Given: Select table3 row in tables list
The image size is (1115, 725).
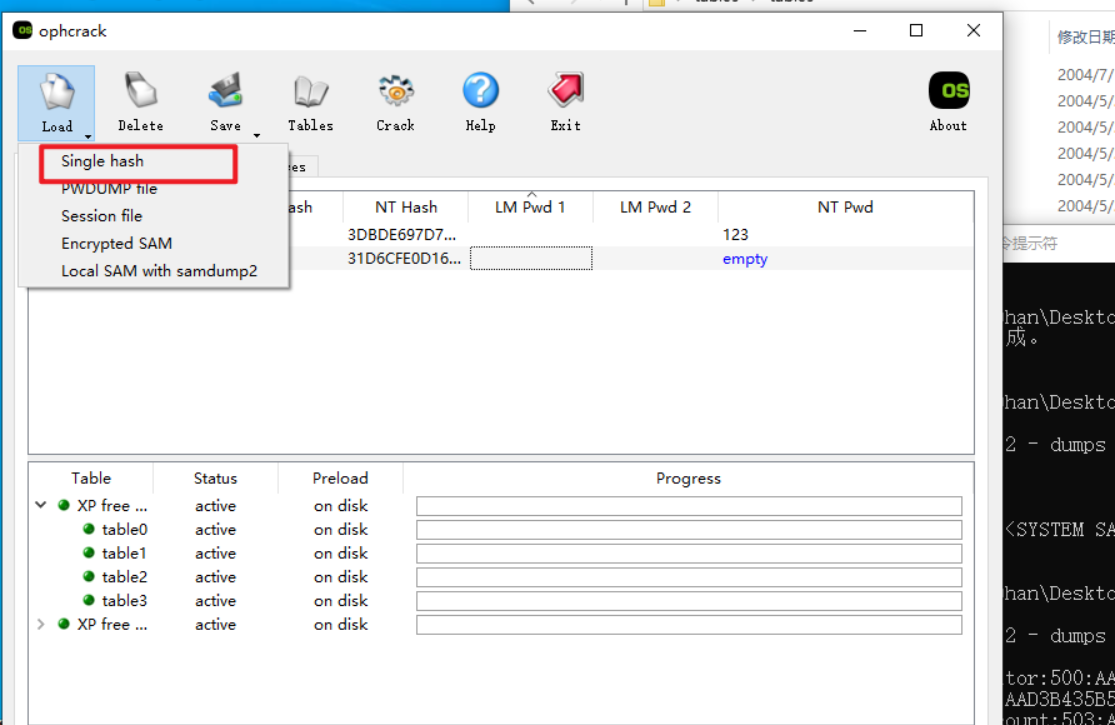Looking at the screenshot, I should coord(124,601).
